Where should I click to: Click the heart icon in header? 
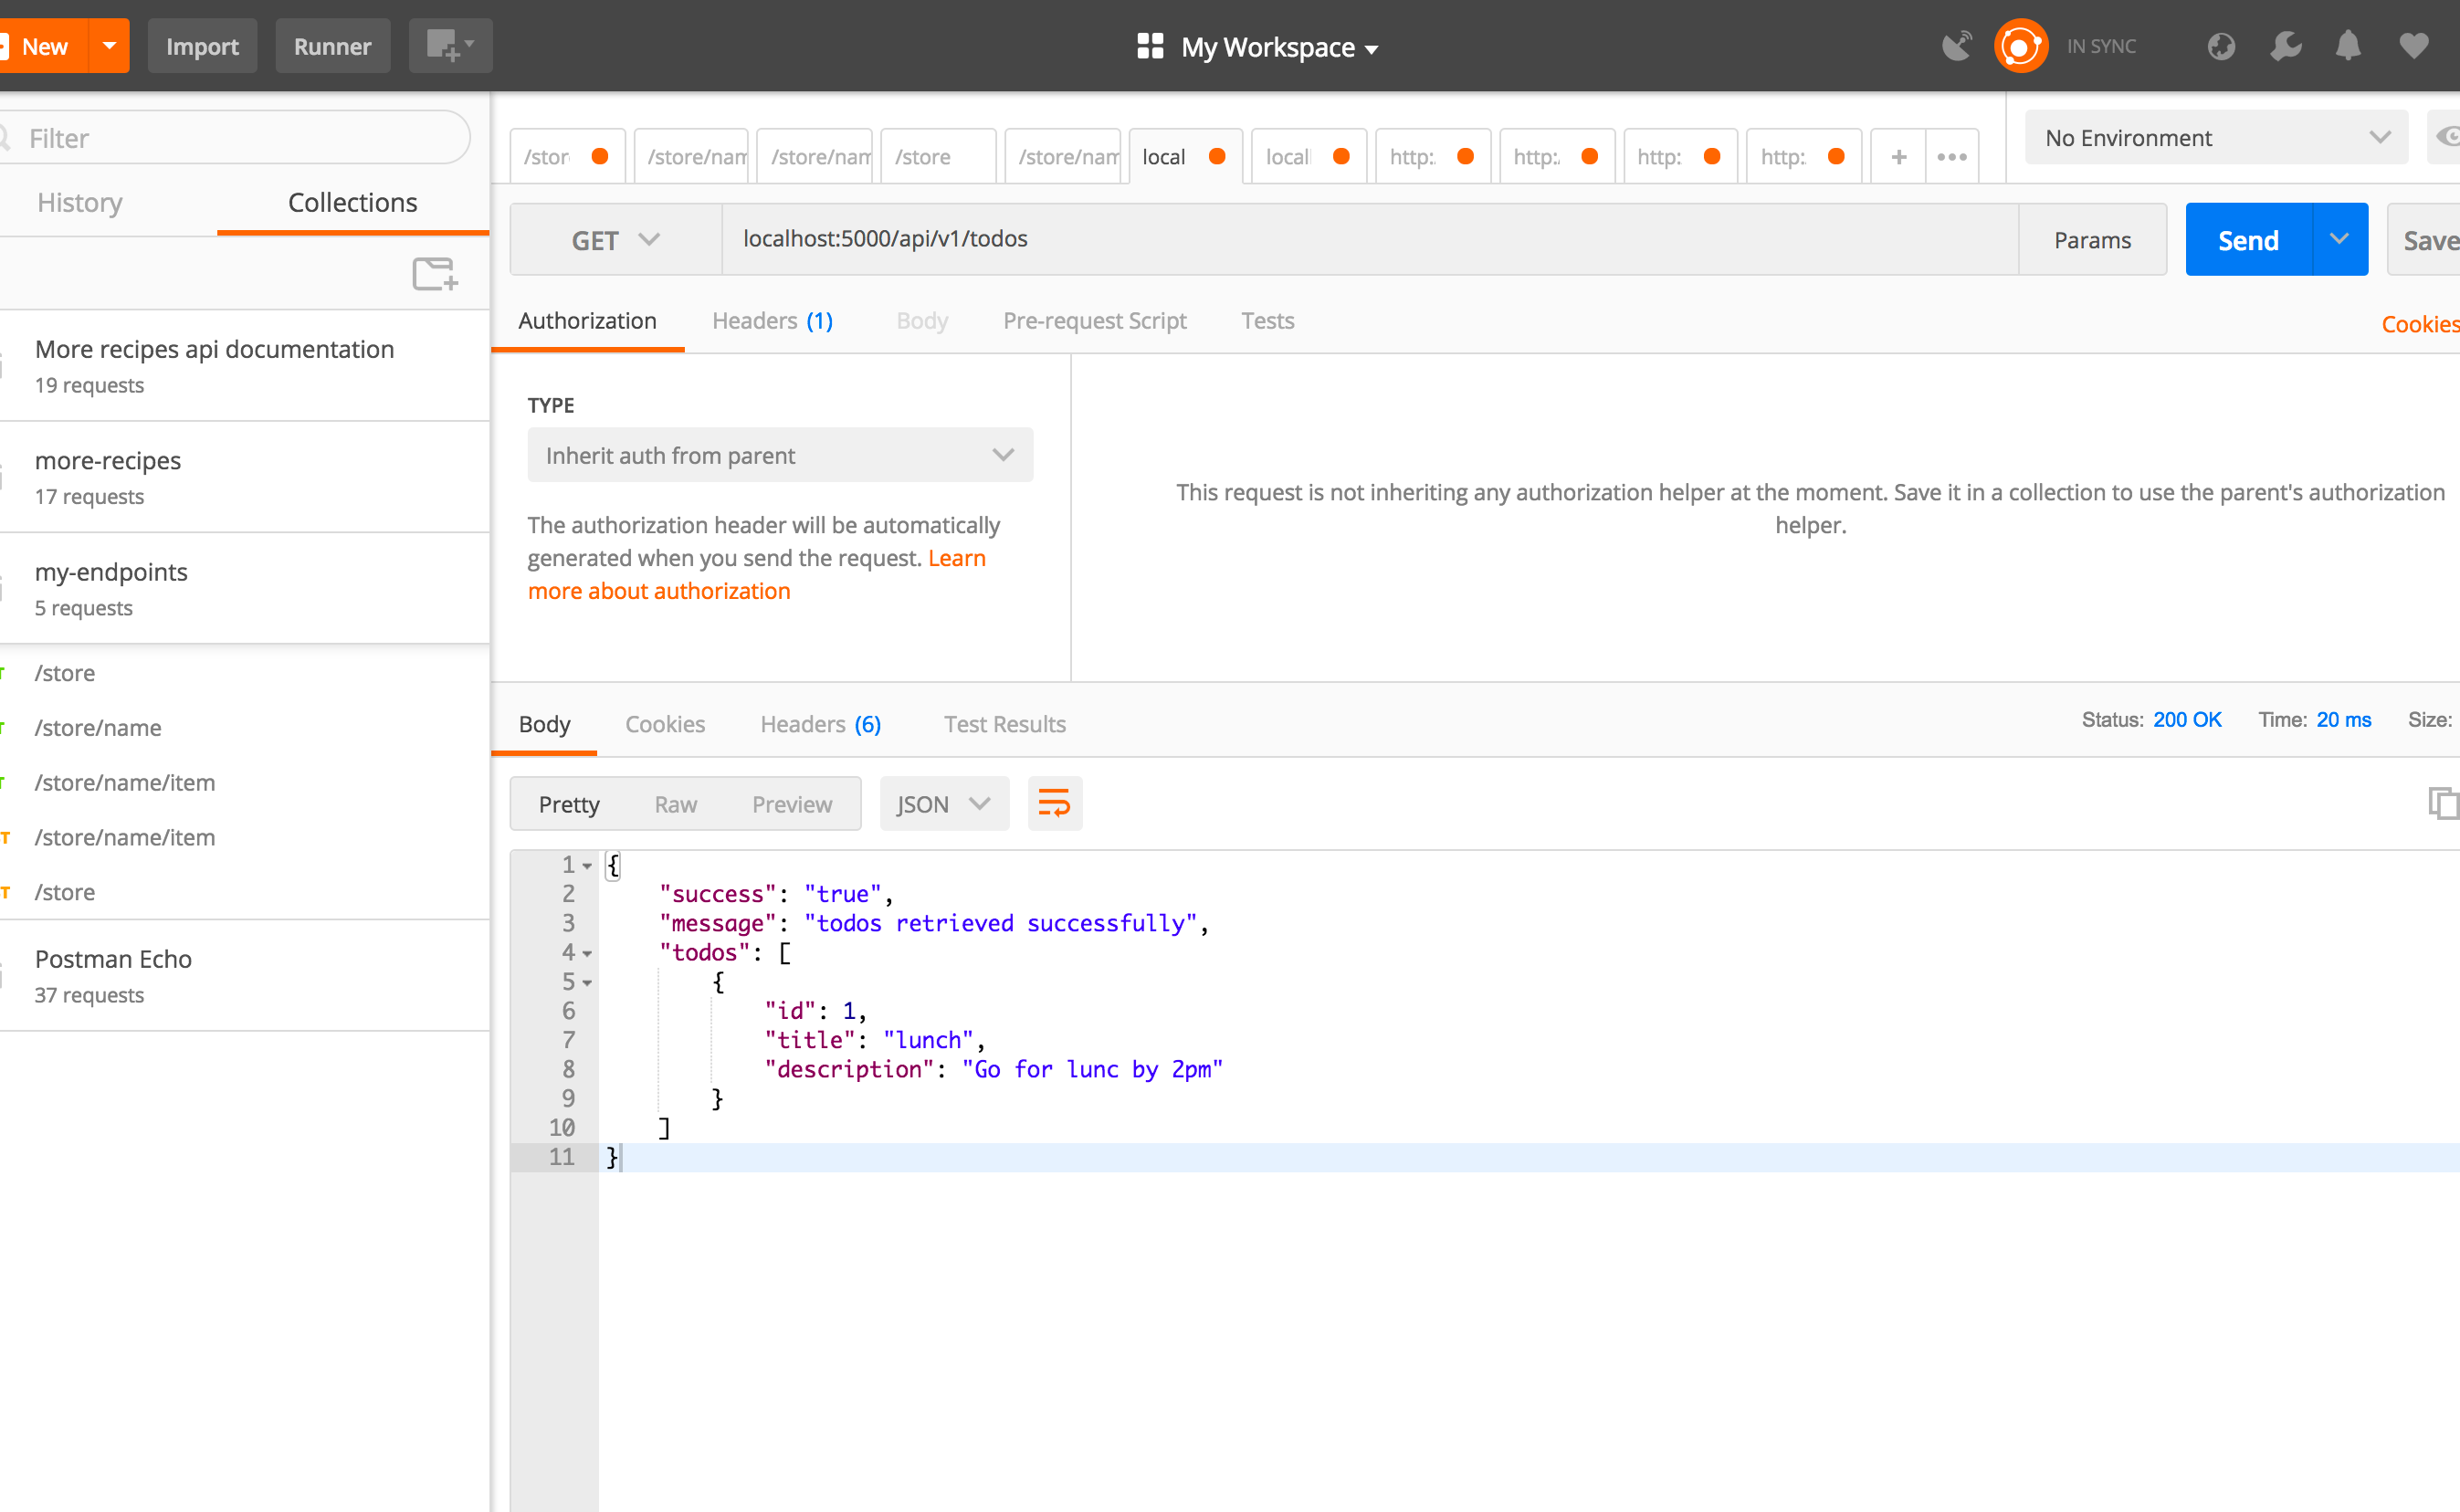pos(2413,46)
